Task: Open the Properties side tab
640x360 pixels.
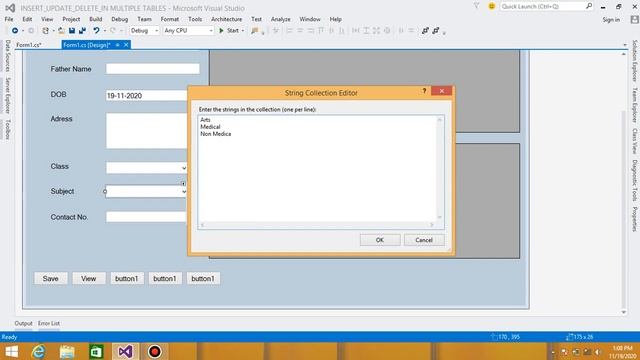Action: coord(635,219)
